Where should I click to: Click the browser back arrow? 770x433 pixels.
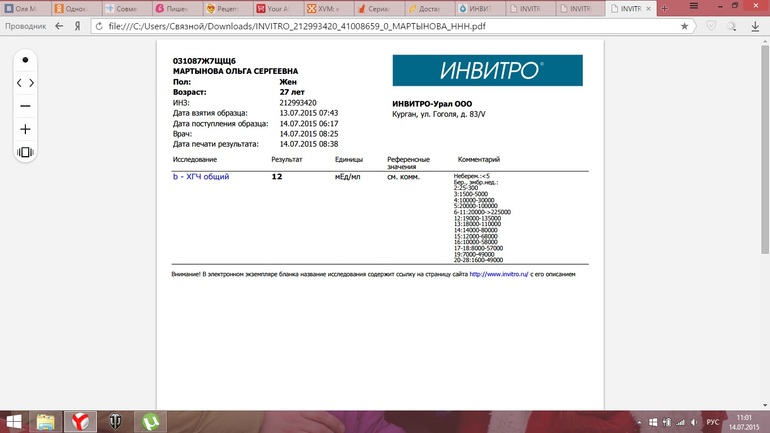[x=61, y=27]
